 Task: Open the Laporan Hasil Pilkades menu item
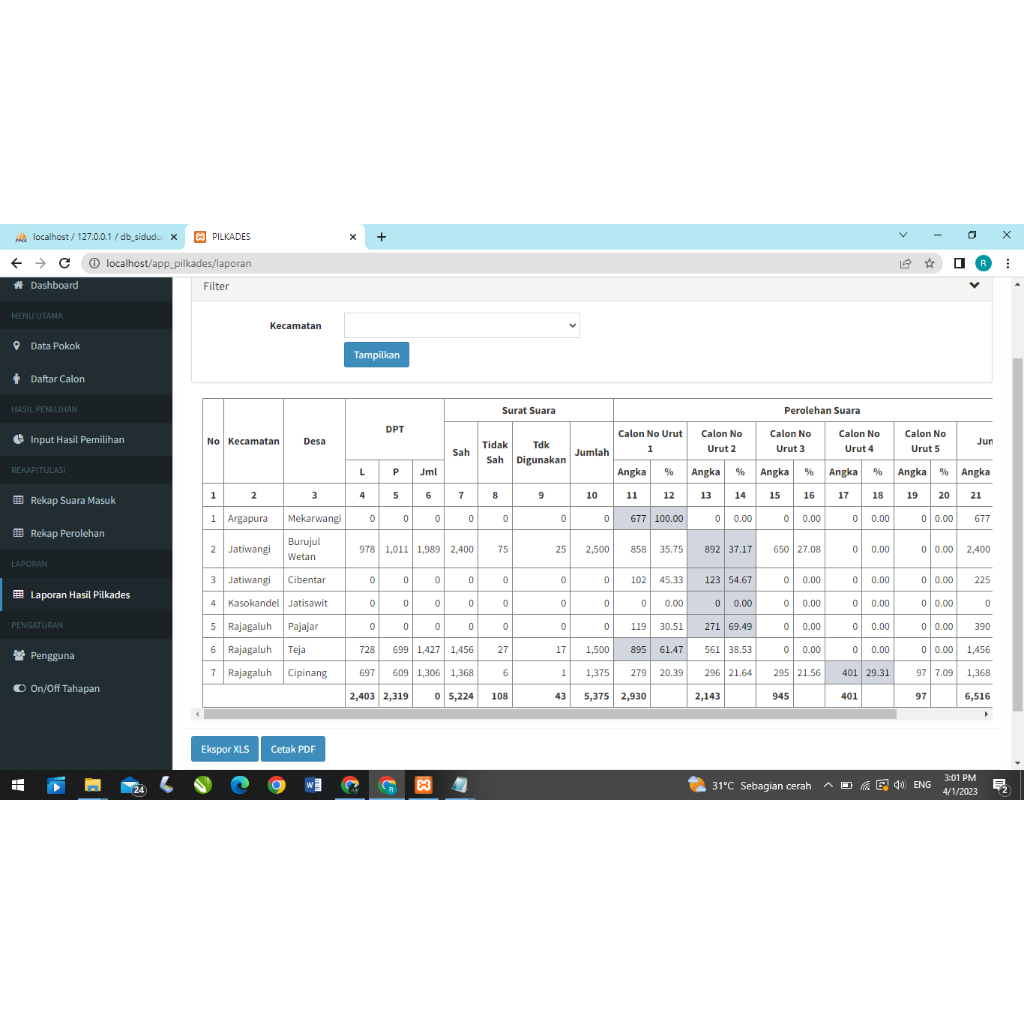click(x=86, y=594)
